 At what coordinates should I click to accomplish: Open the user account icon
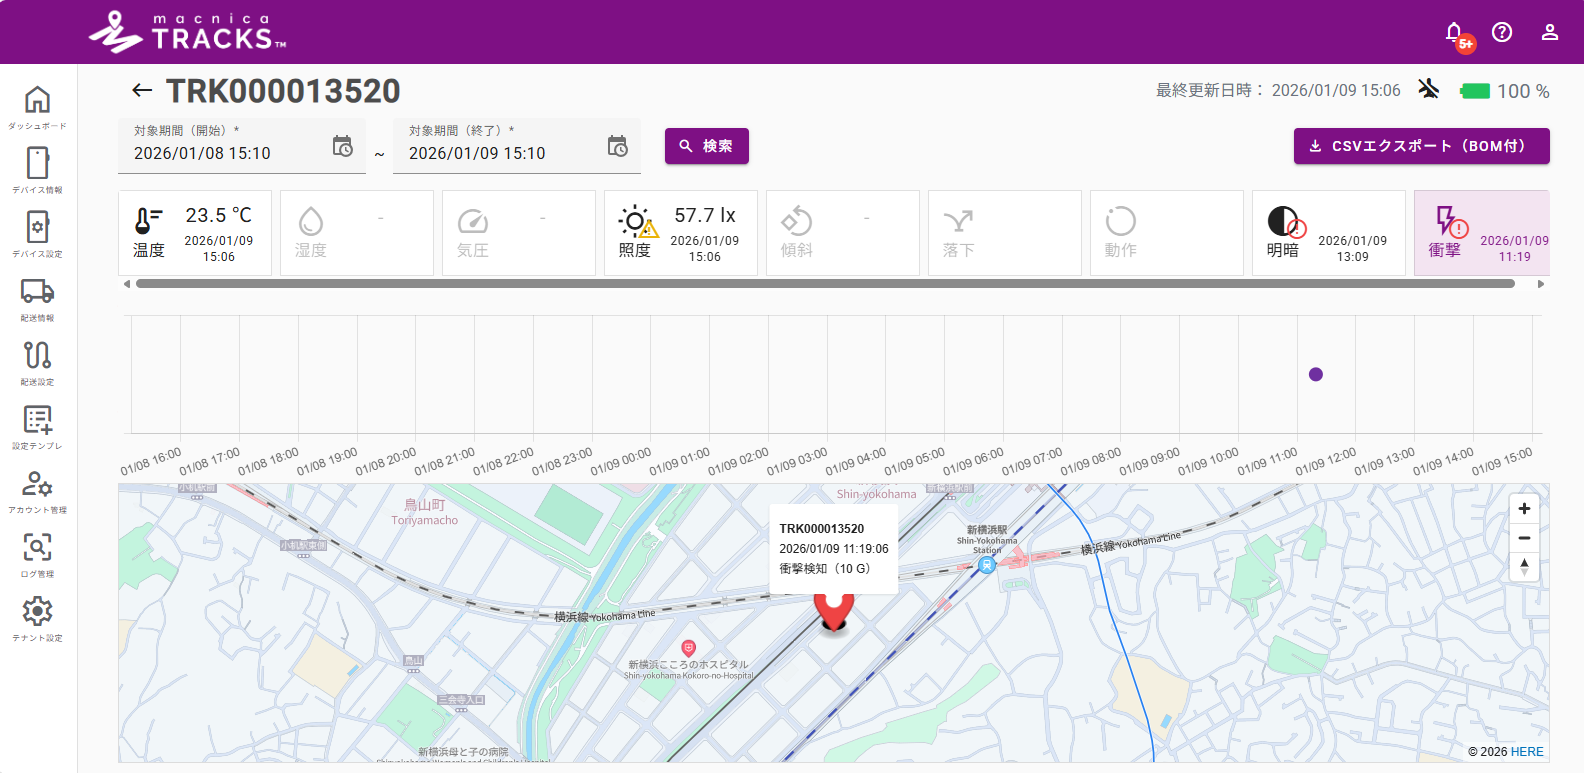[x=1550, y=32]
